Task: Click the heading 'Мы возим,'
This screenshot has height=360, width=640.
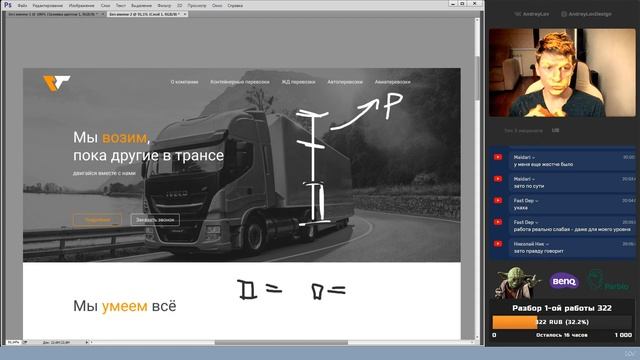Action: click(x=111, y=138)
